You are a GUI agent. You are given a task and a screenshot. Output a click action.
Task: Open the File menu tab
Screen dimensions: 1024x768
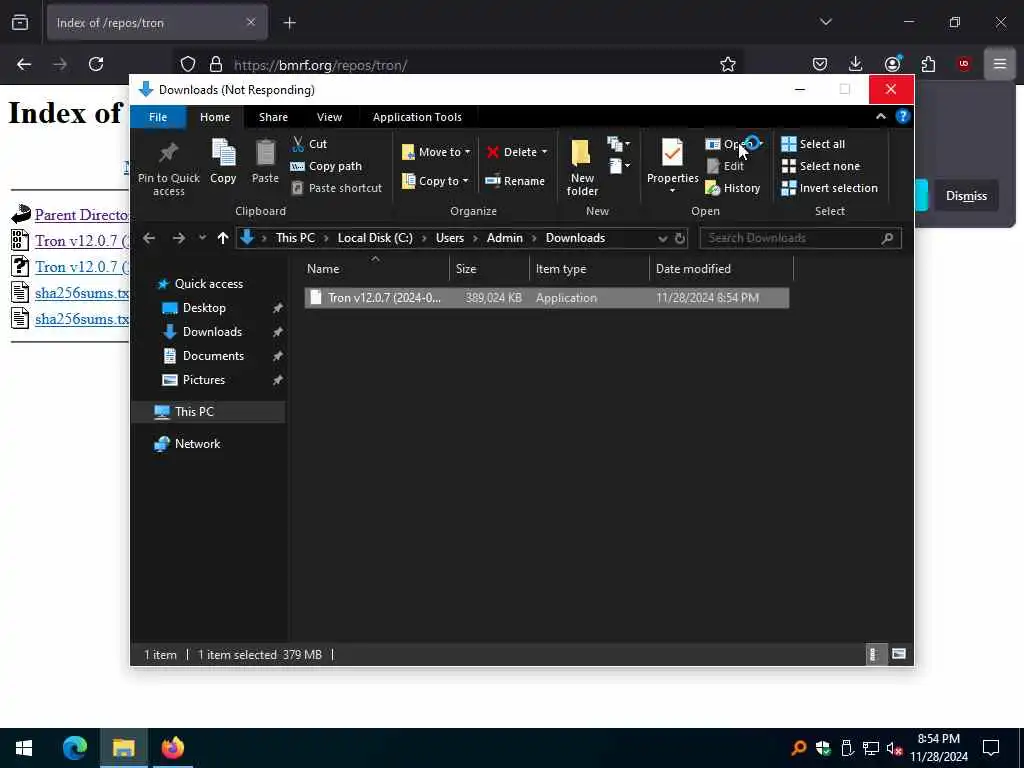pyautogui.click(x=158, y=117)
